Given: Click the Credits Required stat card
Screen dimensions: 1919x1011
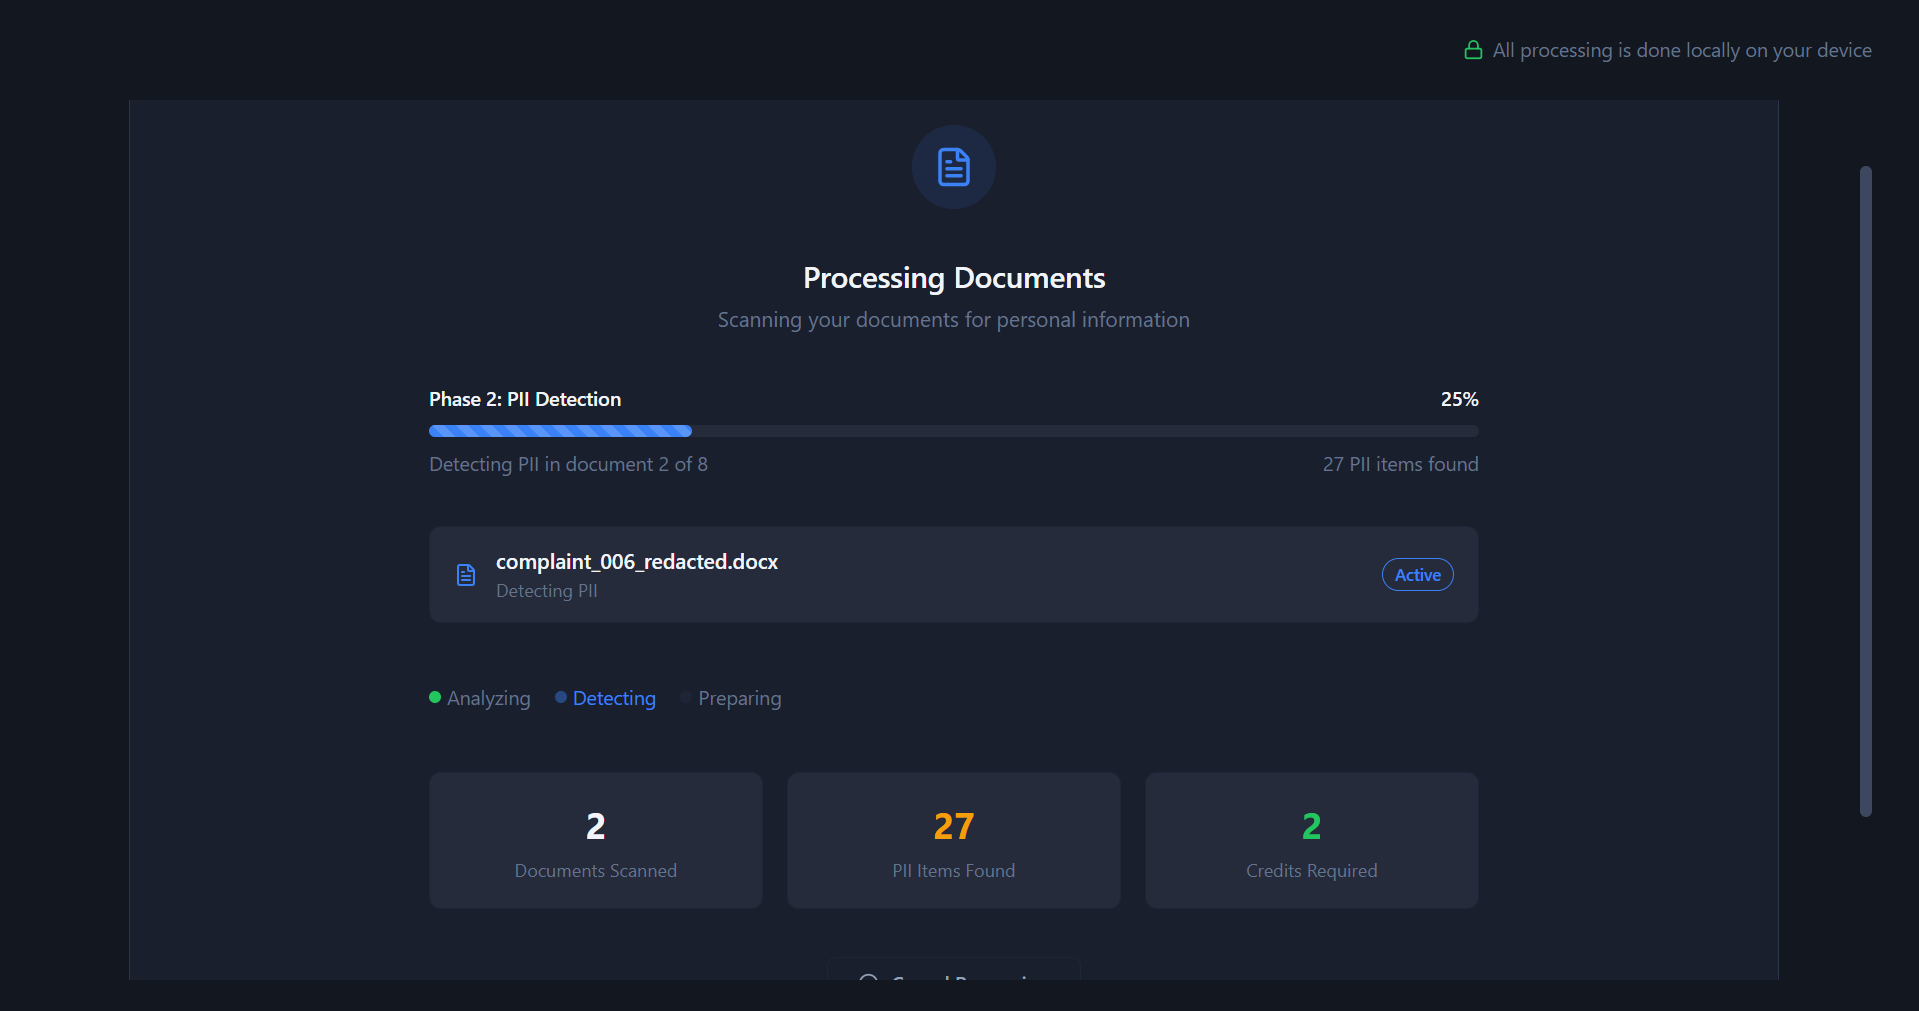Looking at the screenshot, I should 1311,840.
